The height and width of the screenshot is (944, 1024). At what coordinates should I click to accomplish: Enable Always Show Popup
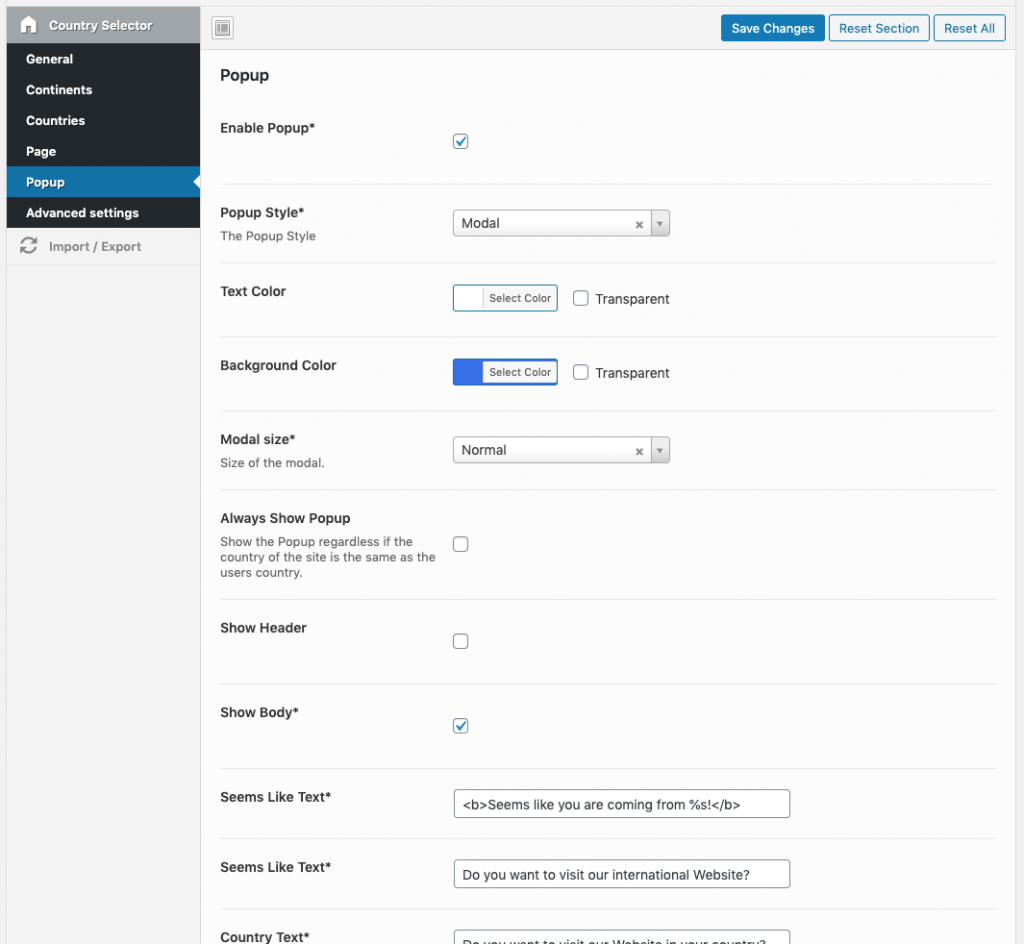(x=460, y=544)
